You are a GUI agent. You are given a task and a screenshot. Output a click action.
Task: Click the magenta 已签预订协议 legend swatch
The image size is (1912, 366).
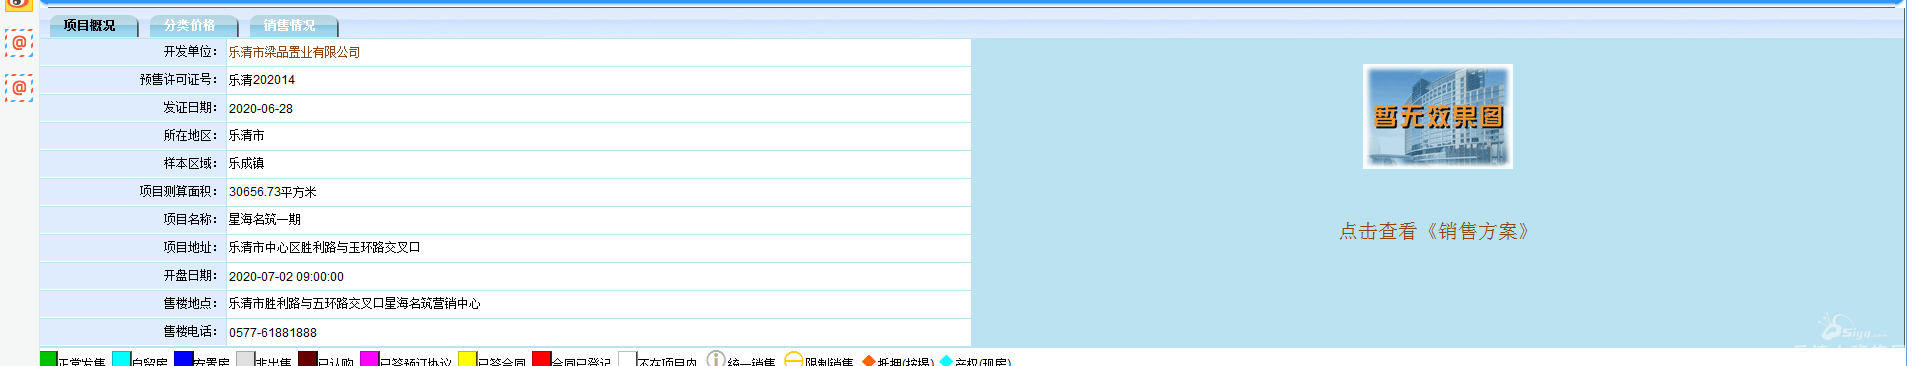click(369, 359)
